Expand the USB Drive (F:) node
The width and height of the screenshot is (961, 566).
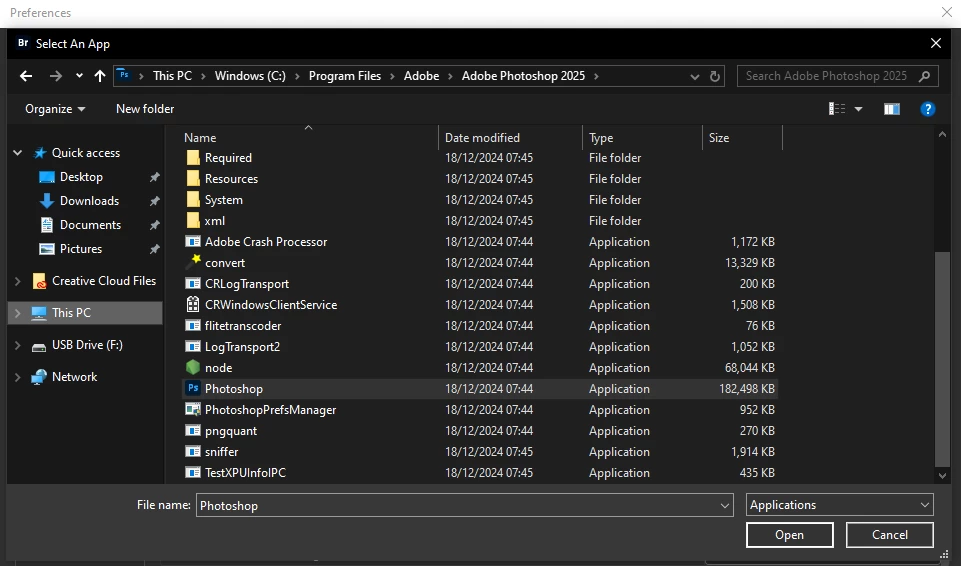(x=18, y=345)
